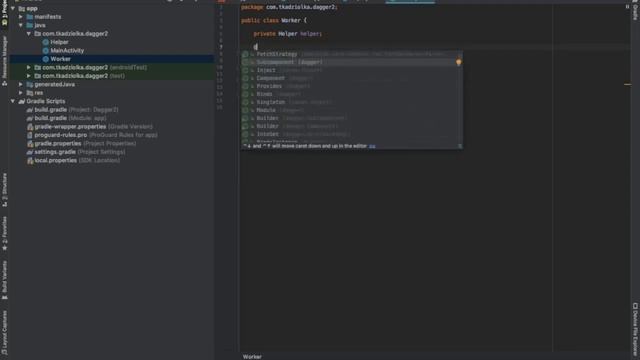Open proguard-rules.pro file
Screen dimensions: 640x360
[x=92, y=135]
